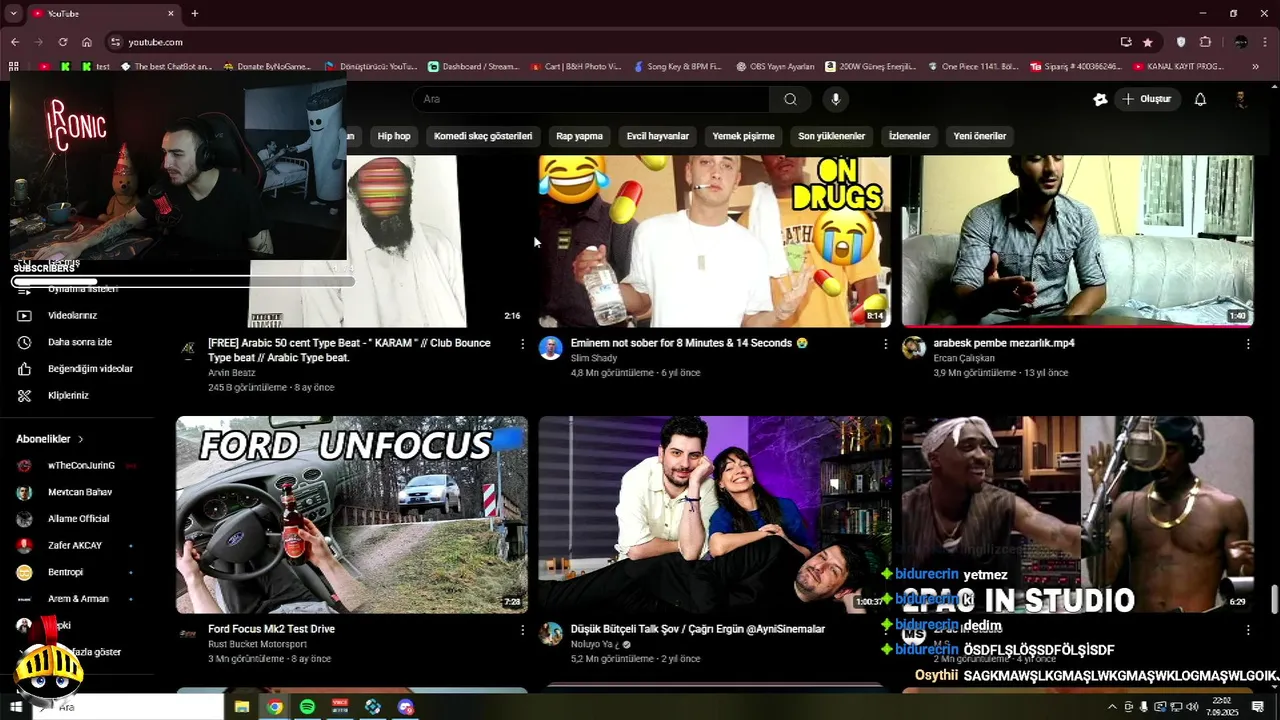
Task: Open Allame Official subscription channel
Action: pyautogui.click(x=78, y=518)
